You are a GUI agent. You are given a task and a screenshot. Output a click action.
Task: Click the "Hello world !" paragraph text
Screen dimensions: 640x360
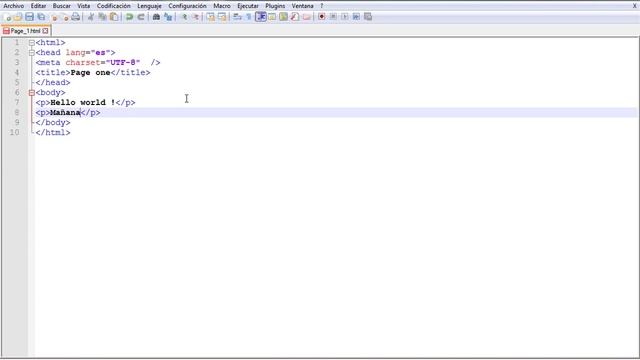tap(83, 102)
